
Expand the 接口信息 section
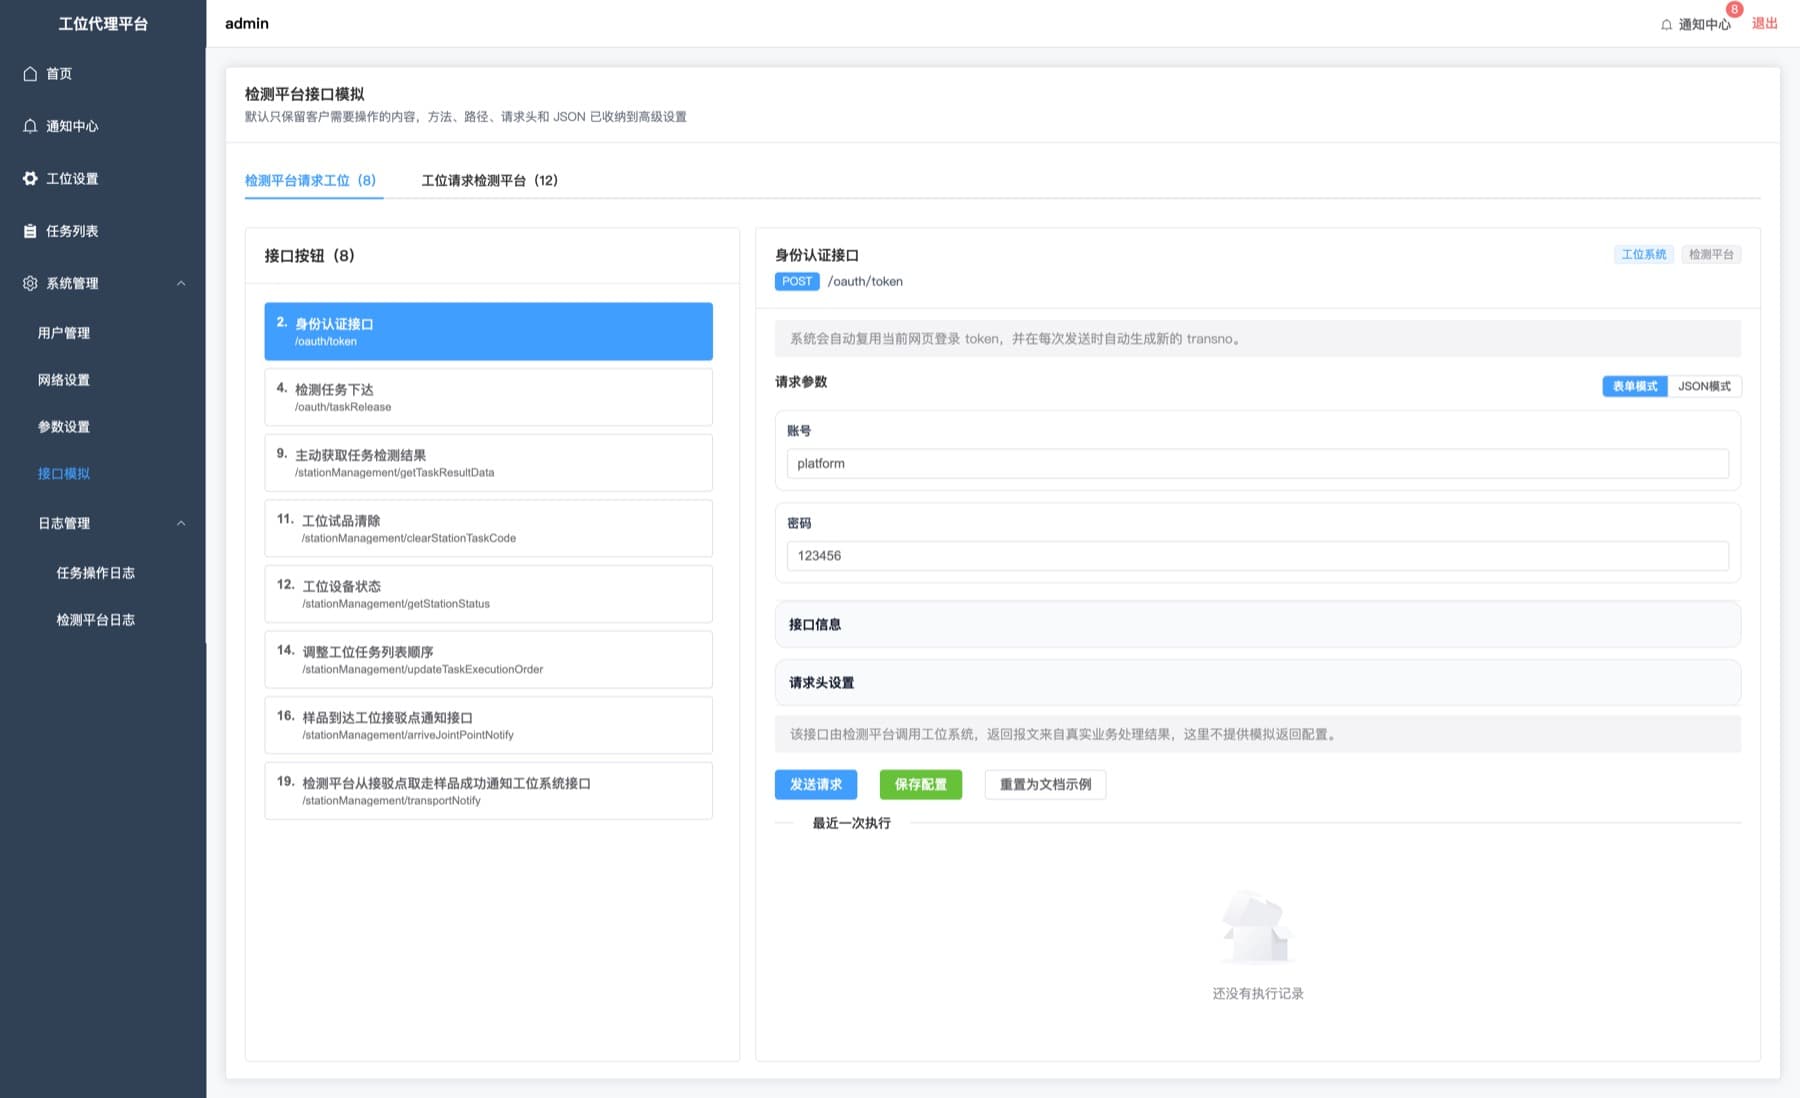(x=1257, y=624)
